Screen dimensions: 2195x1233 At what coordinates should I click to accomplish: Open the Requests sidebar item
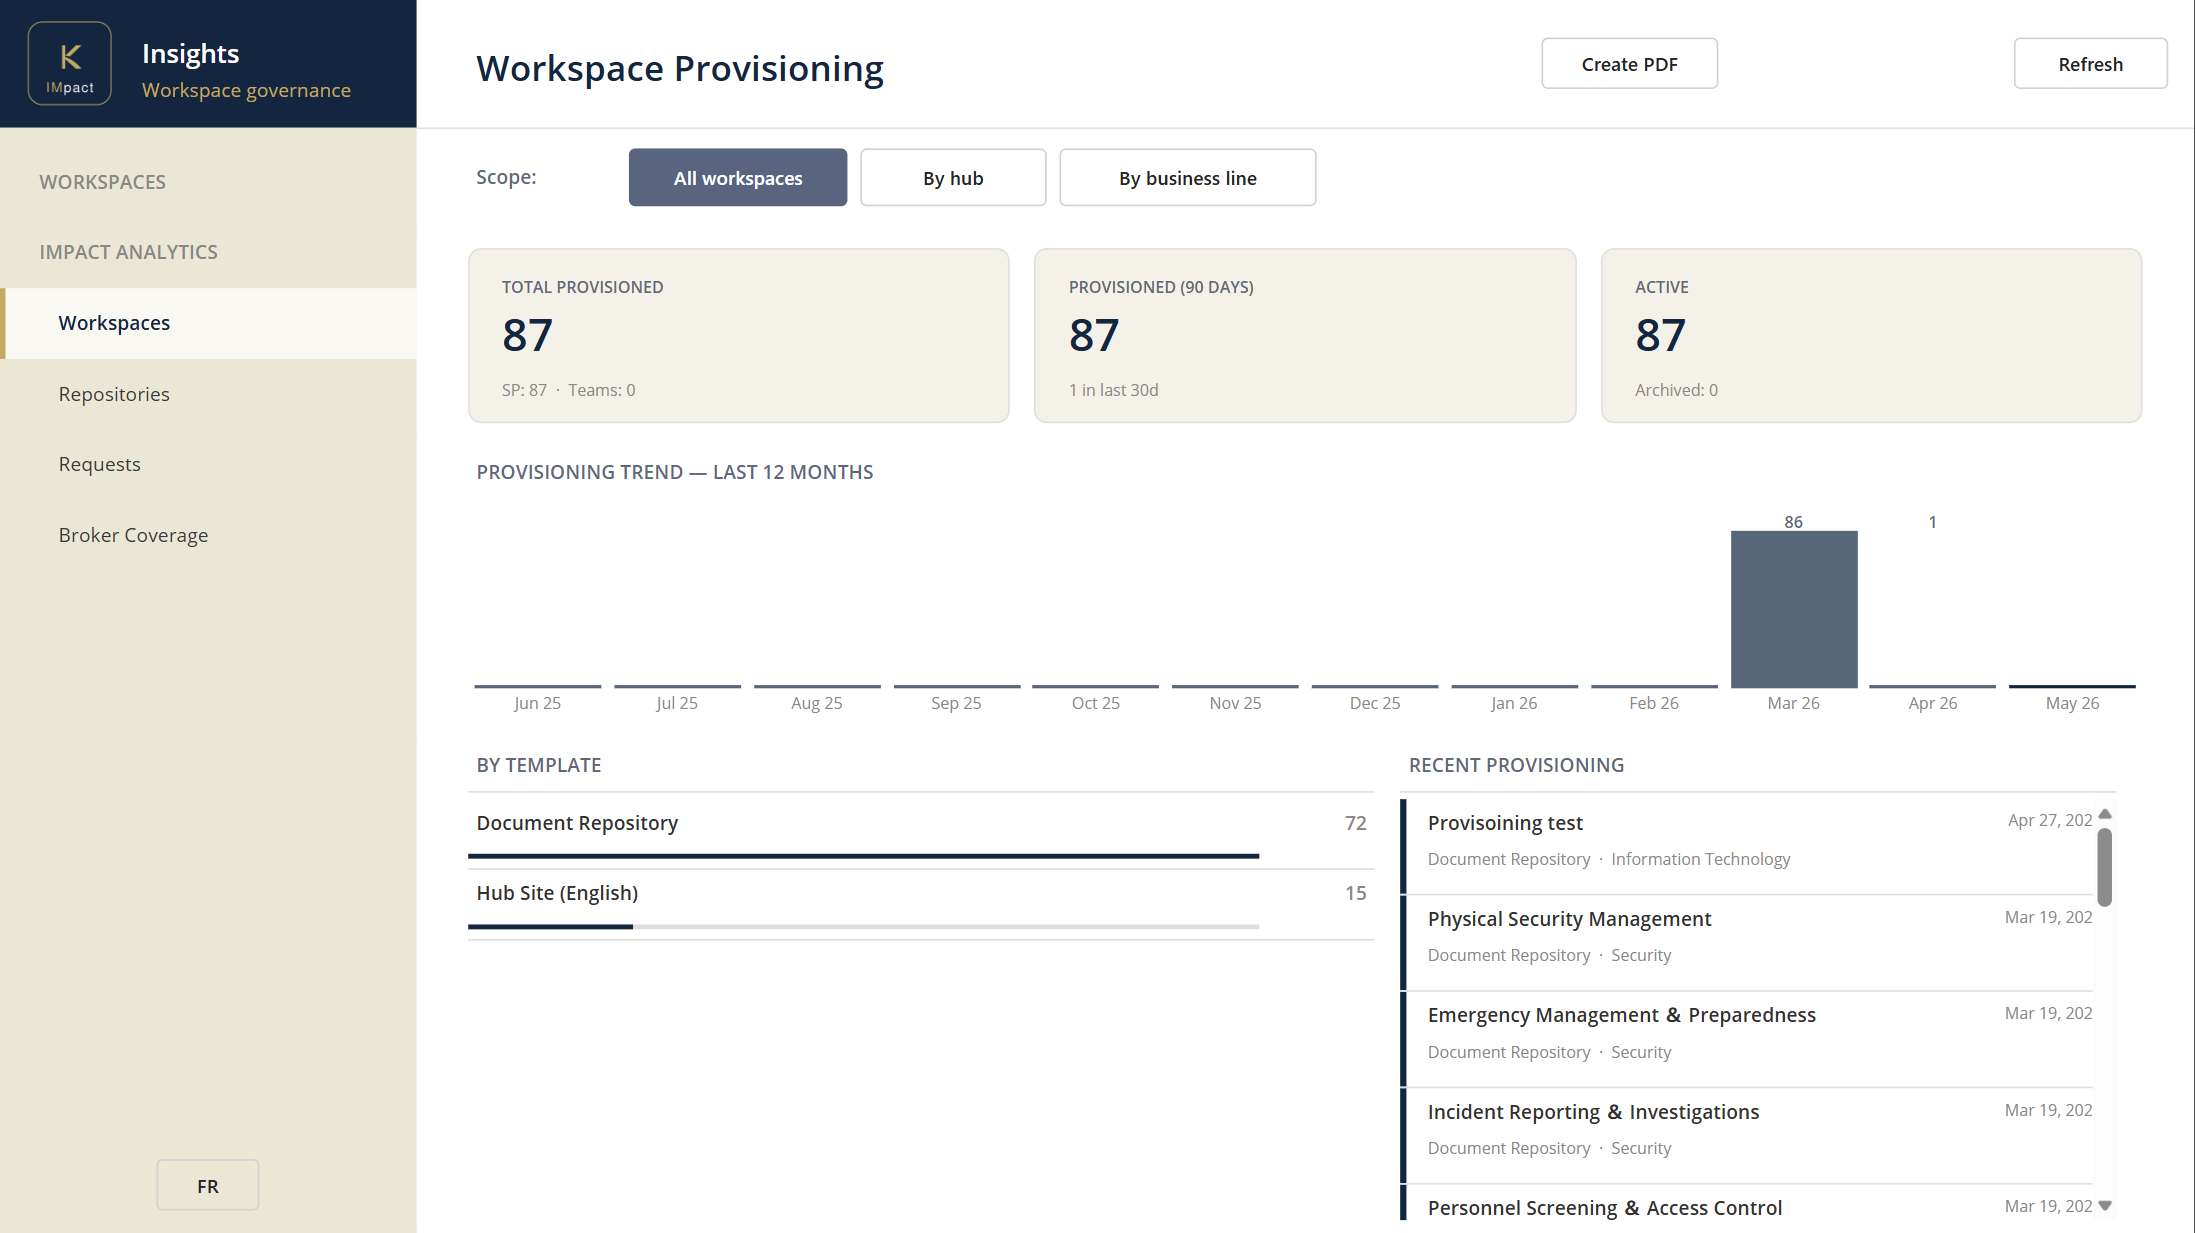(208, 464)
